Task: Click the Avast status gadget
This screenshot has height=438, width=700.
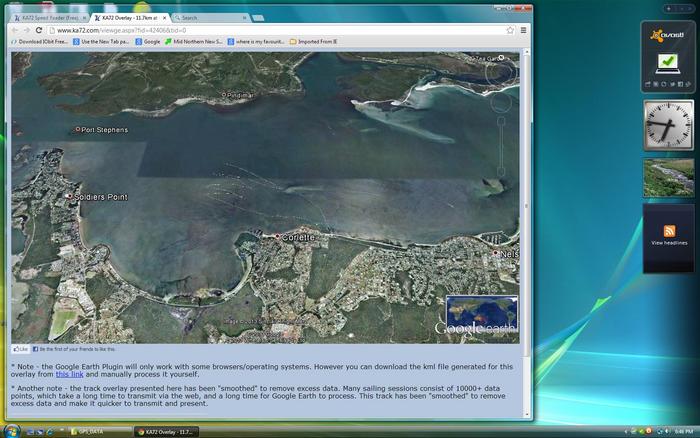Action: click(x=668, y=57)
